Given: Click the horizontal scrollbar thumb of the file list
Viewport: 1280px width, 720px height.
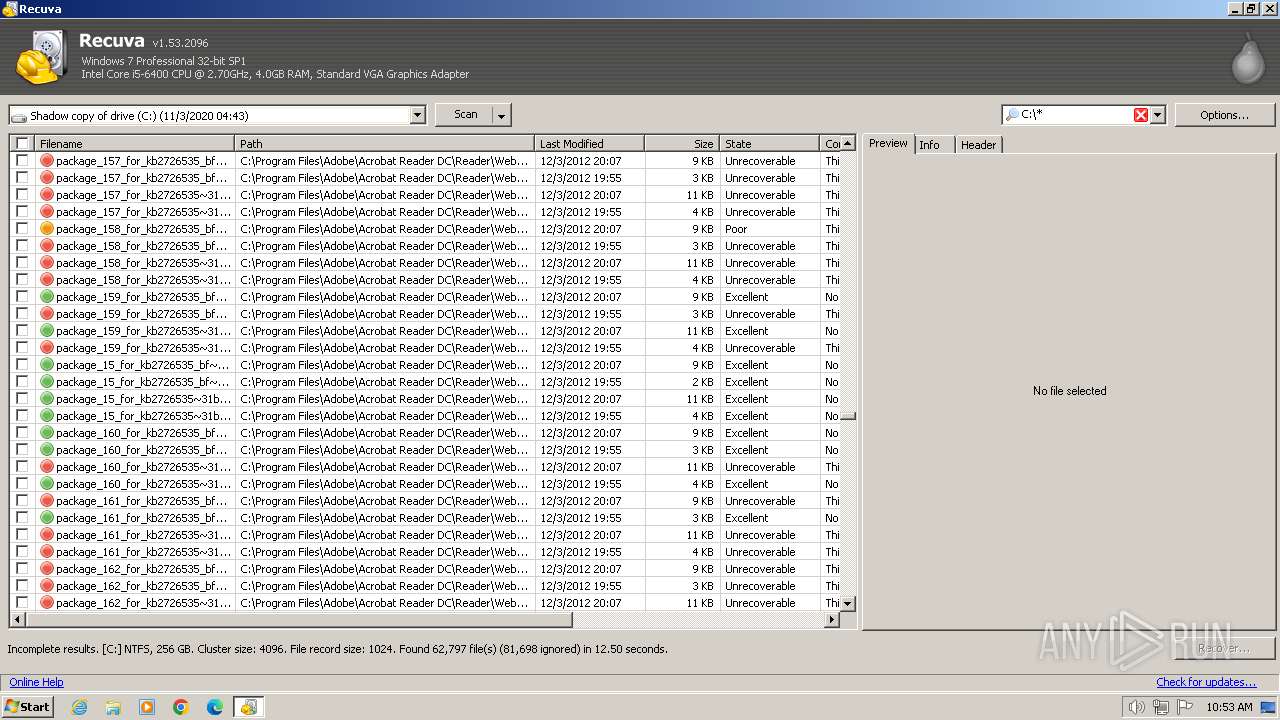Looking at the screenshot, I should pyautogui.click(x=299, y=620).
